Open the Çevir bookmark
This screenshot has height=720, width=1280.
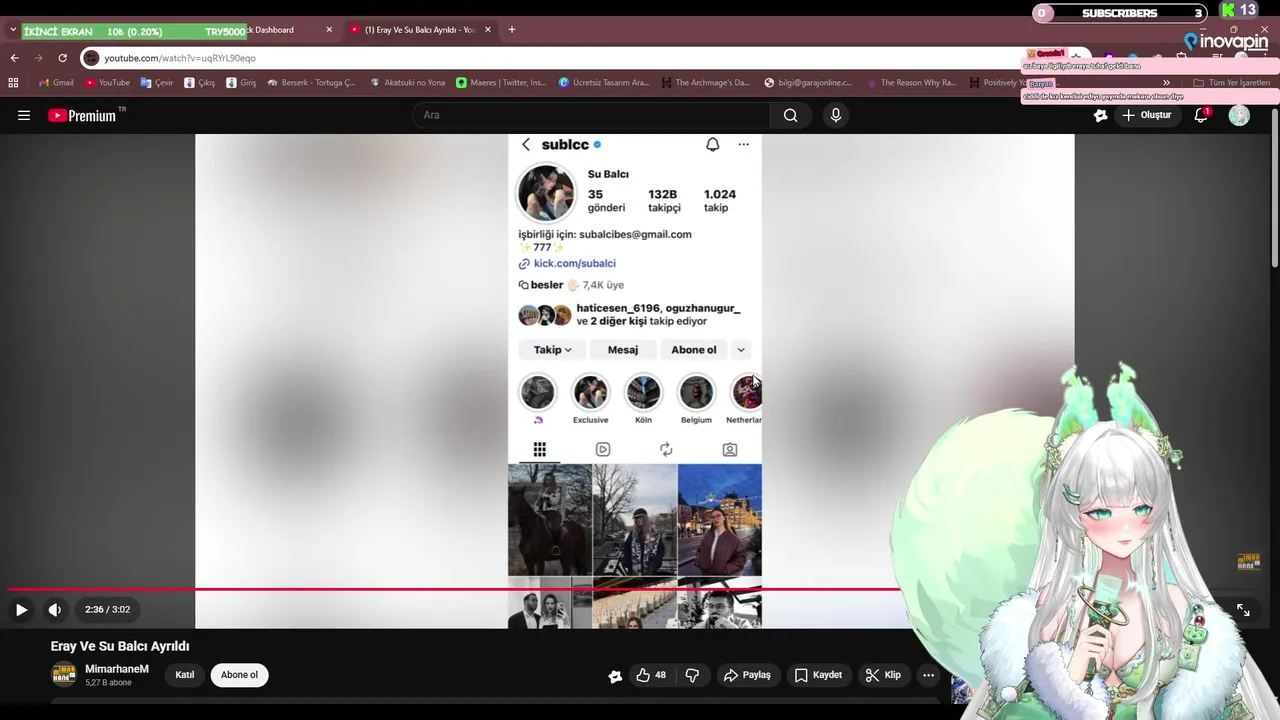coord(157,83)
